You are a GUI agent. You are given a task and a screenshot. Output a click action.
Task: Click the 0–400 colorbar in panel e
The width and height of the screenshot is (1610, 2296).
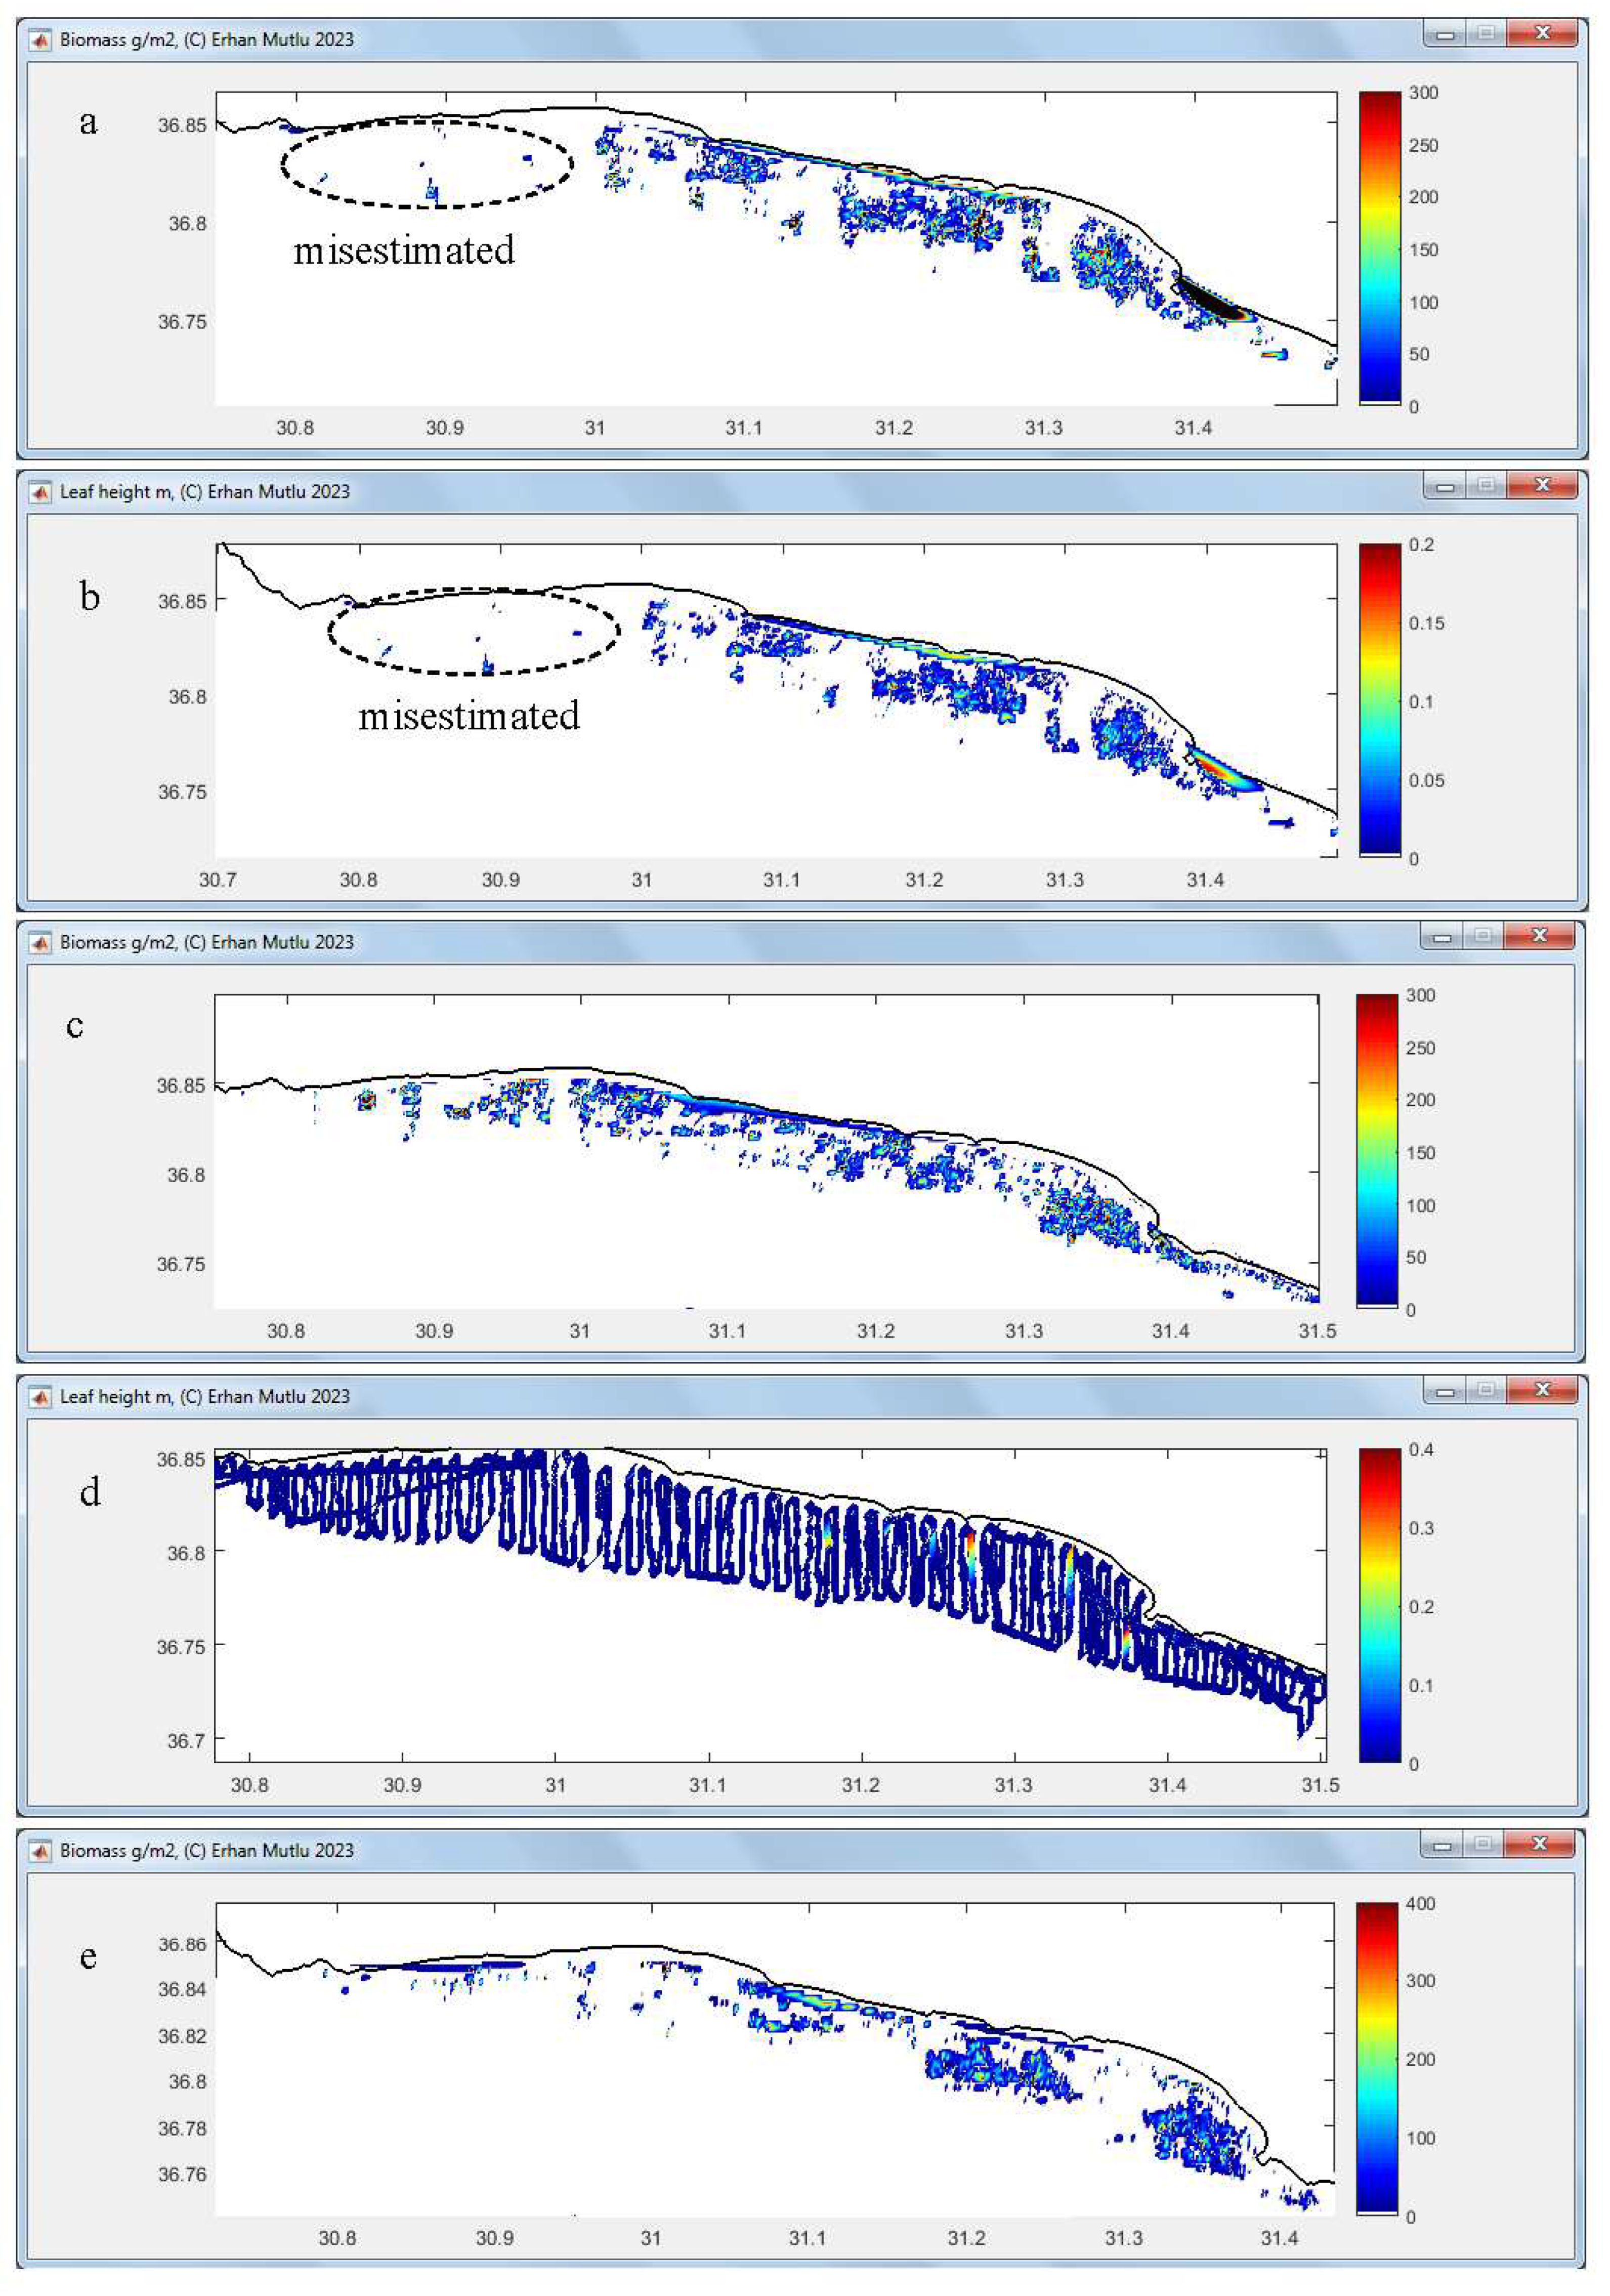1376,2059
